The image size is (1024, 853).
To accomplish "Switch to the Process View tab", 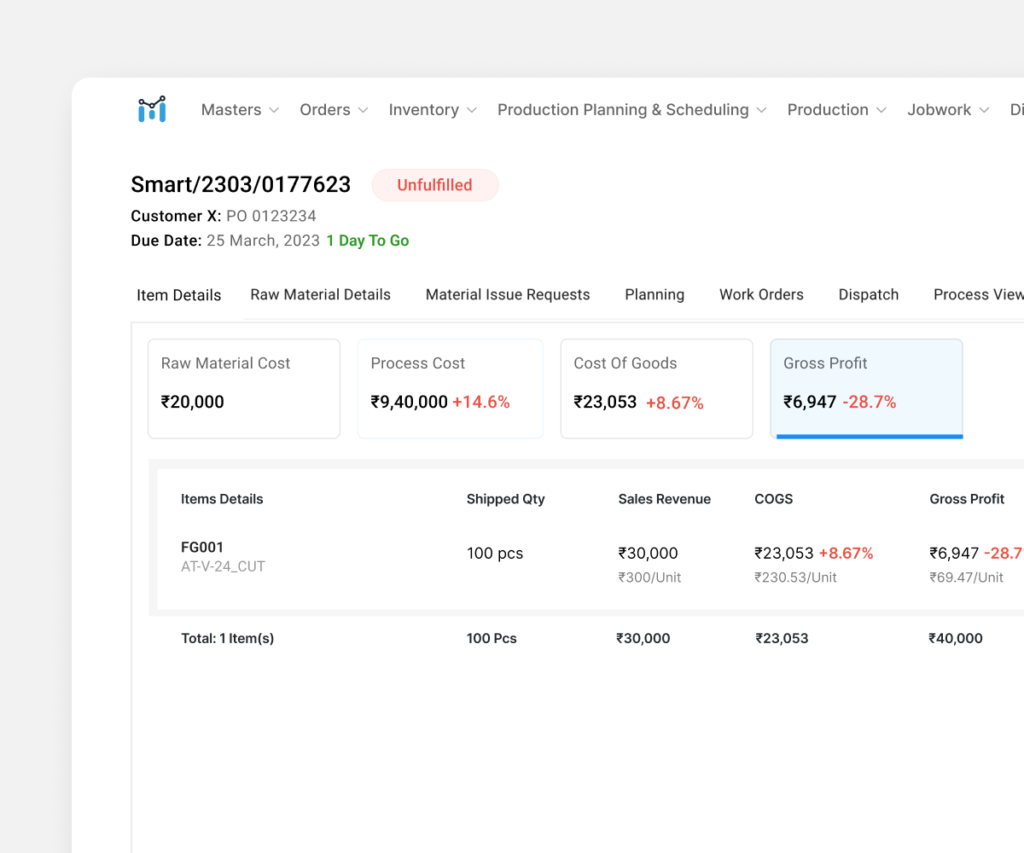I will point(978,295).
